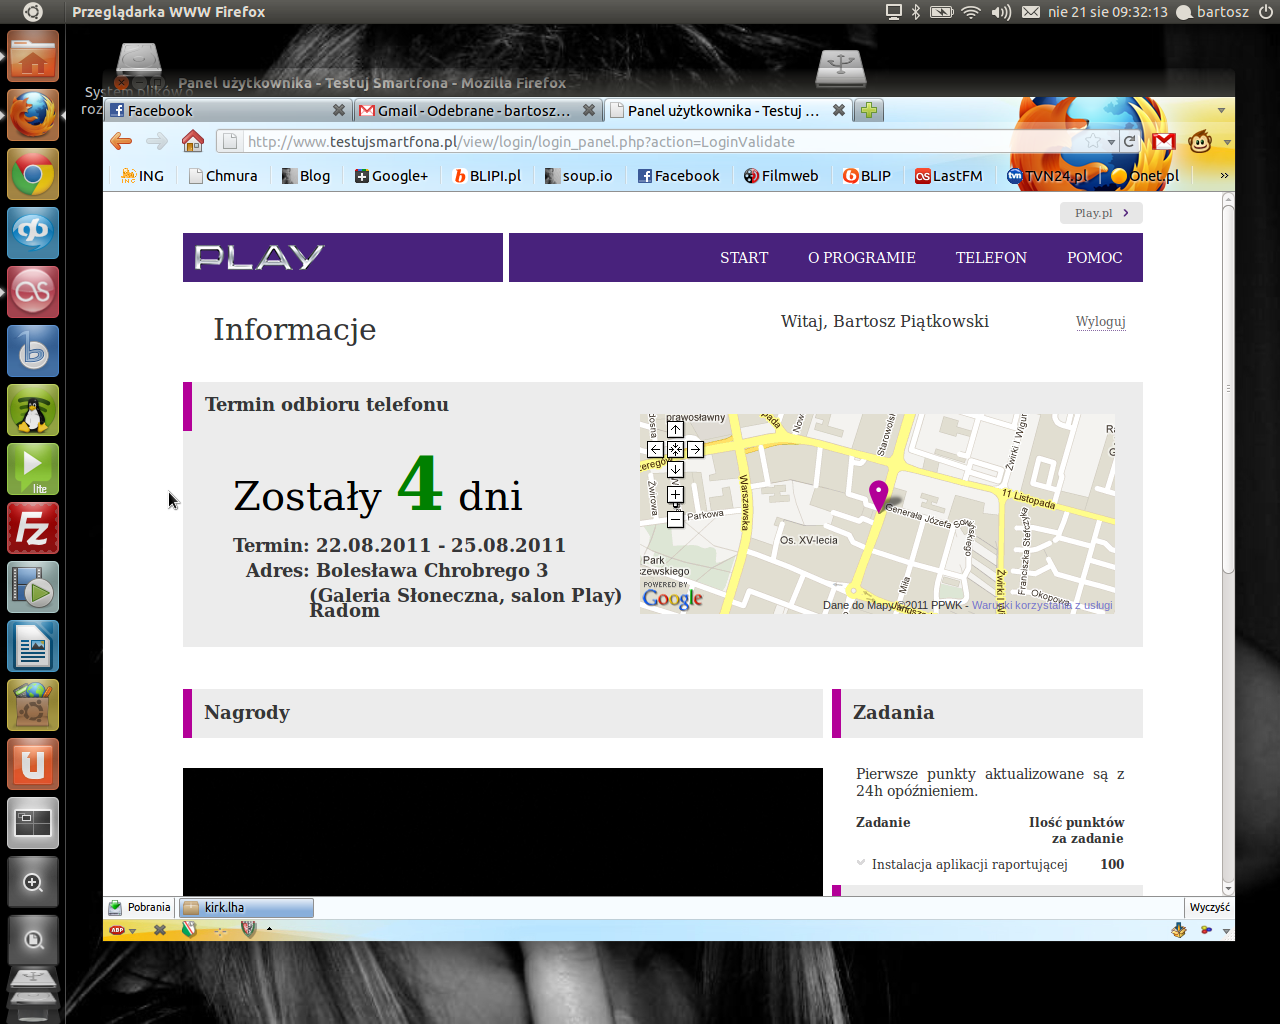Expand the bookmarks toolbar overflow chevron
1280x1024 pixels.
click(1223, 175)
